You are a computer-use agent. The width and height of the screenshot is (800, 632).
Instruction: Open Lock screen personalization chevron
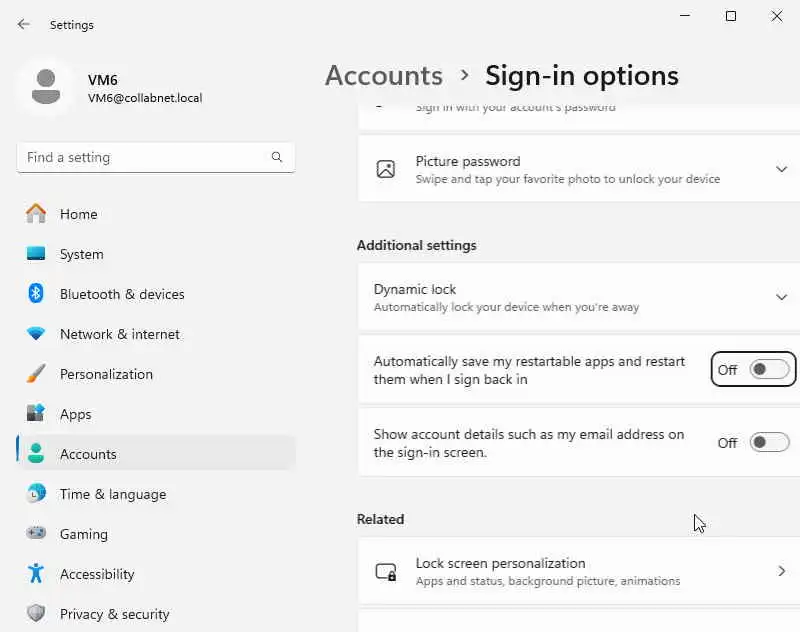click(781, 571)
